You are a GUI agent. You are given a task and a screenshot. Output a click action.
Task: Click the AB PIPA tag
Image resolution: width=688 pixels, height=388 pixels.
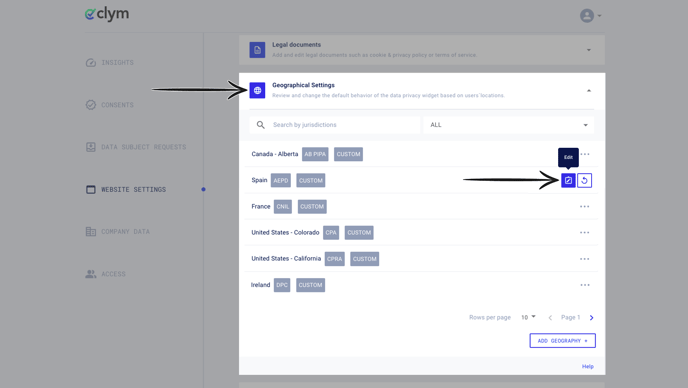(x=315, y=154)
